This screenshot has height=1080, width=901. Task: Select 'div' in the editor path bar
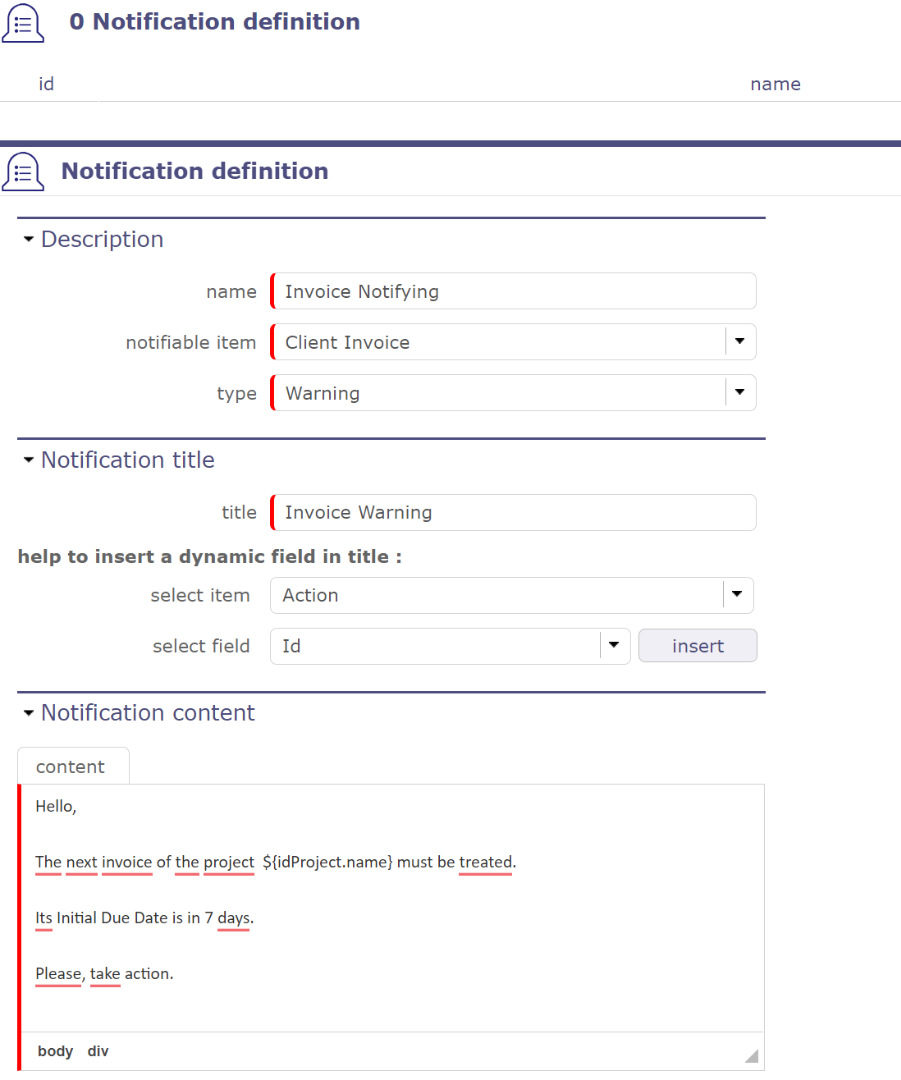[98, 1051]
